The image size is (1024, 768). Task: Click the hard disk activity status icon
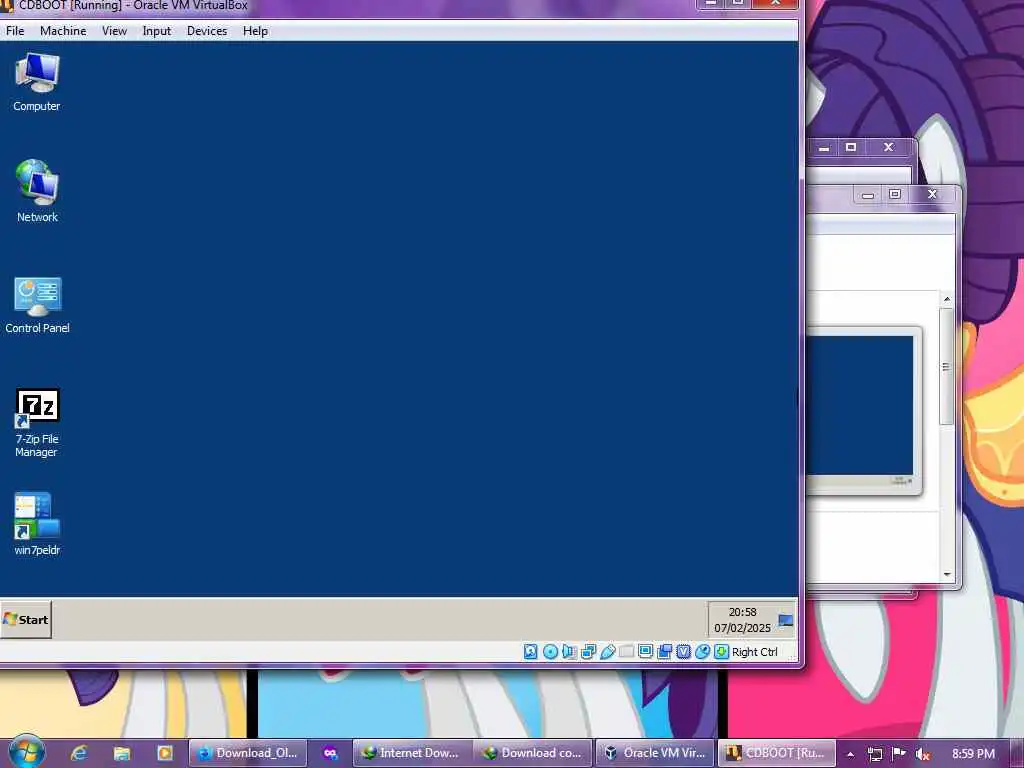click(x=530, y=652)
